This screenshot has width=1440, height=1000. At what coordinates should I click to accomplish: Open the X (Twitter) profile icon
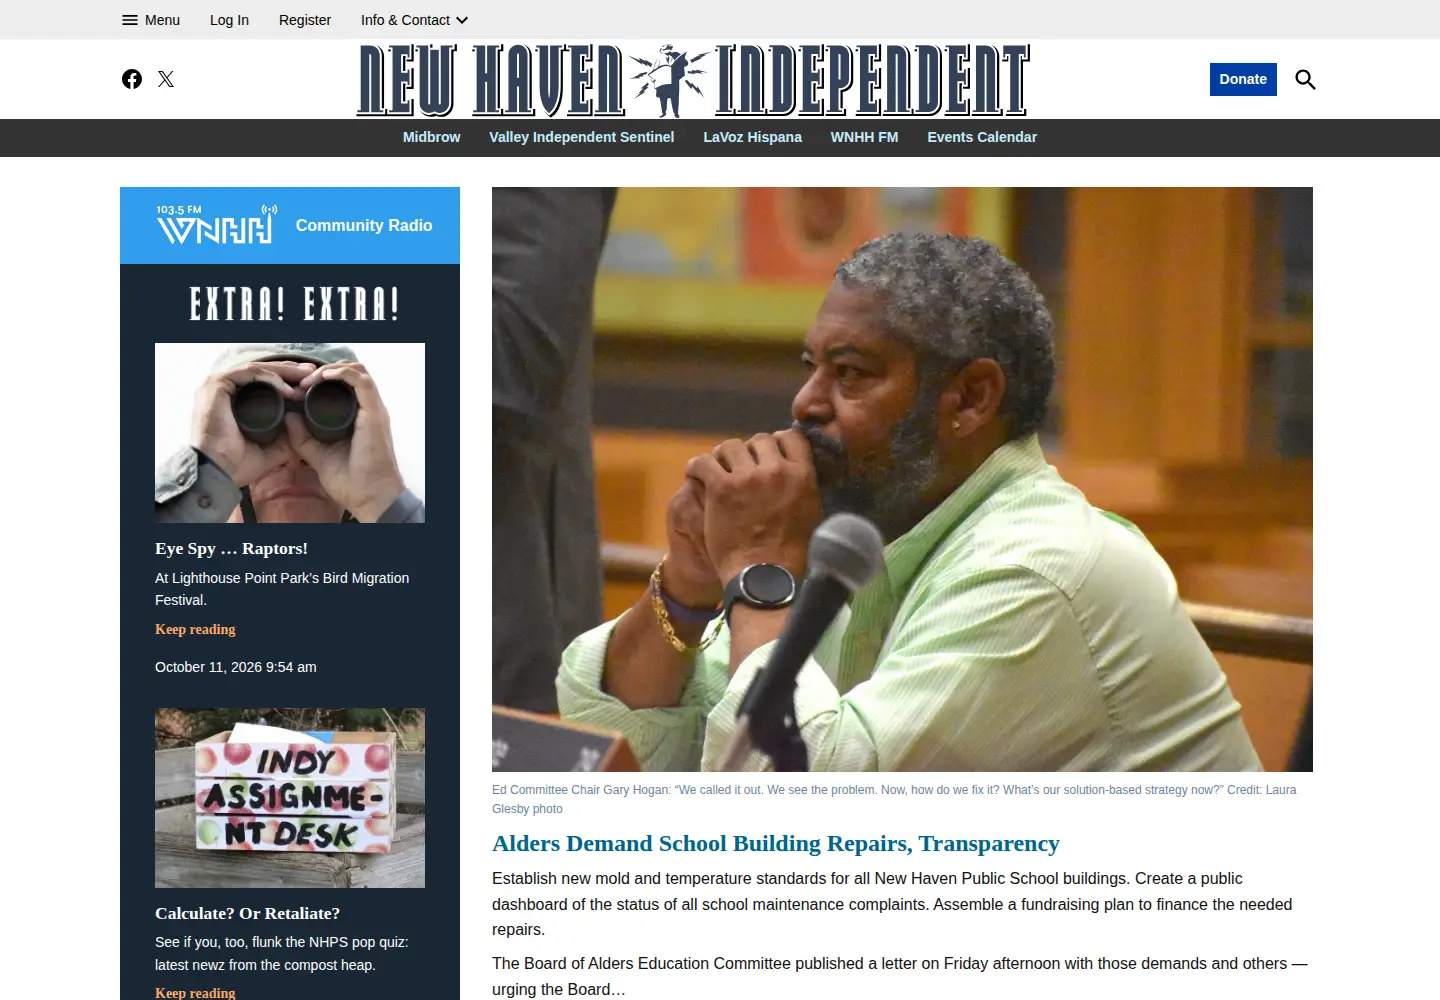(166, 79)
